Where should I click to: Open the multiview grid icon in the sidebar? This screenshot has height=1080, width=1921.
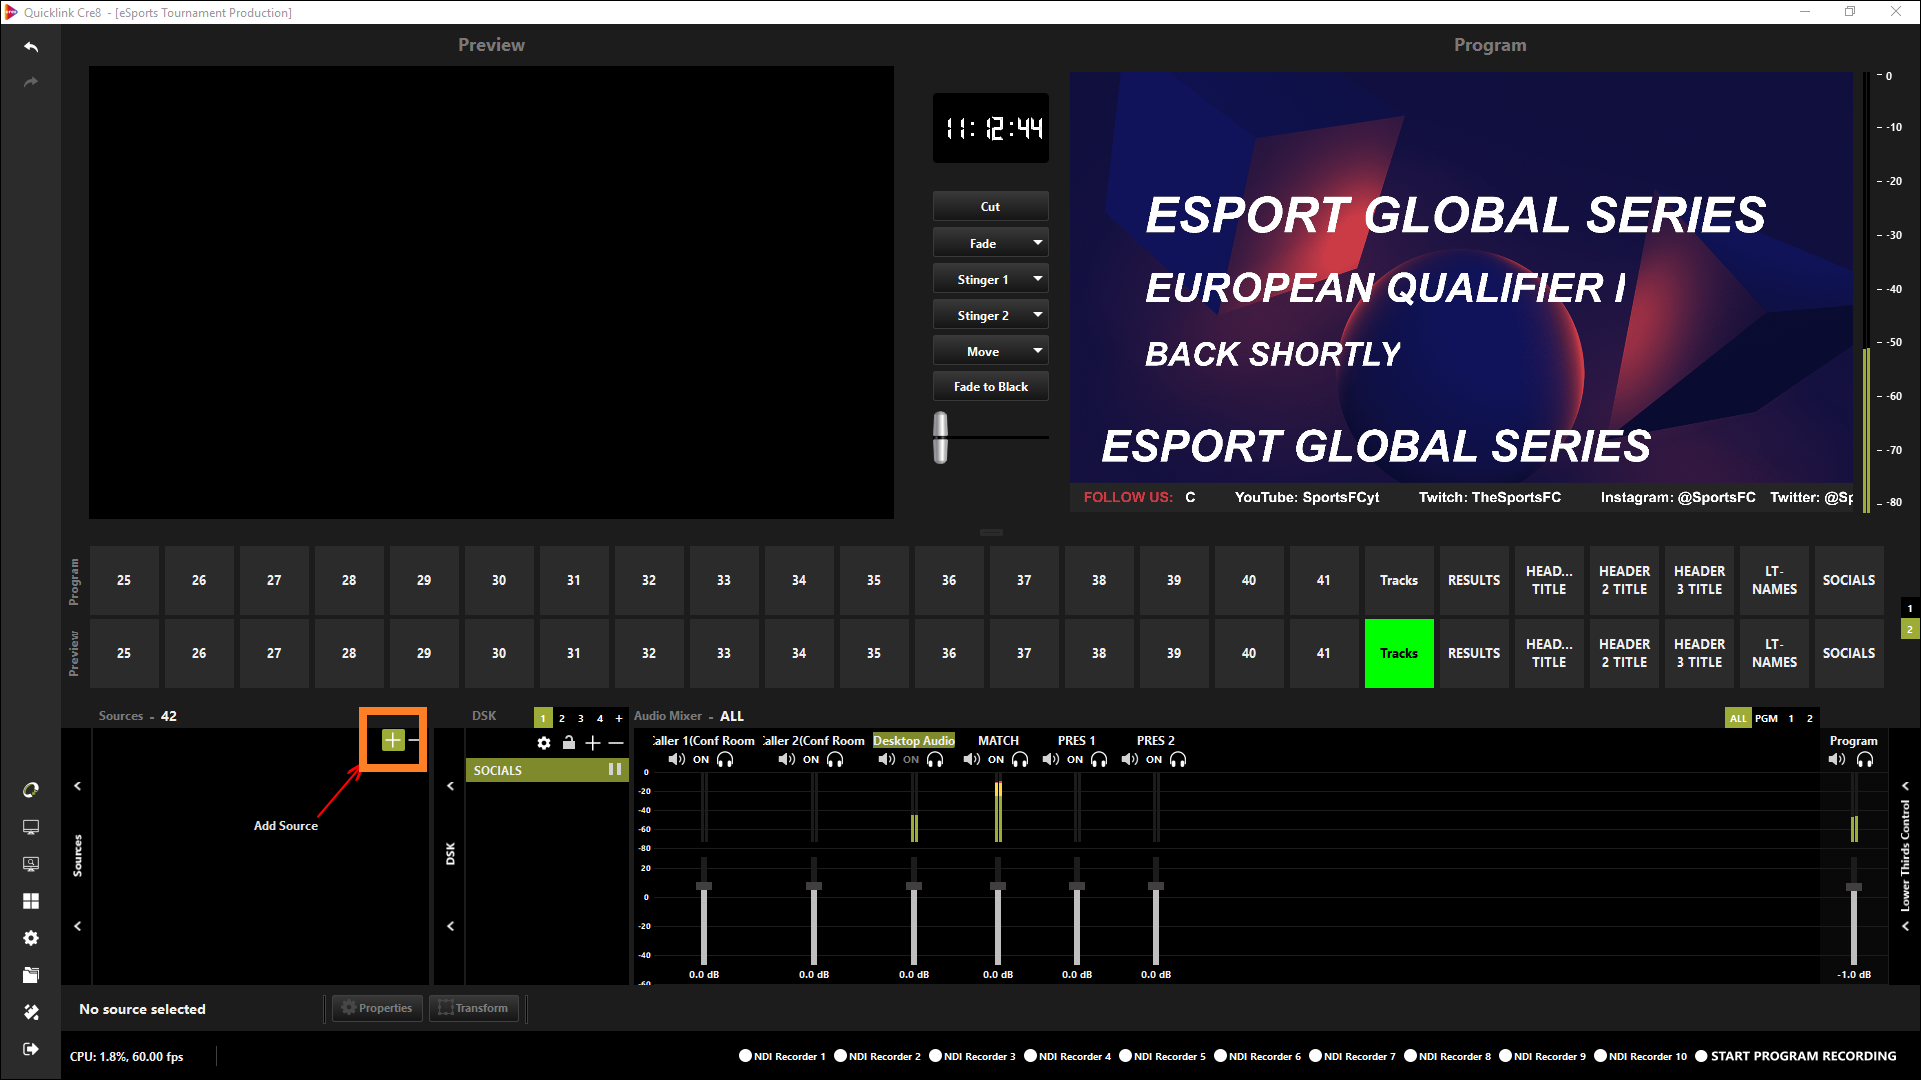[x=31, y=901]
